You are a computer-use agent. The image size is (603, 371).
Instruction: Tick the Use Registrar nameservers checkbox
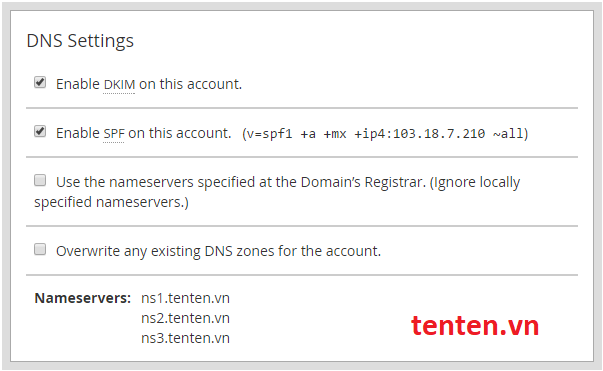pyautogui.click(x=40, y=180)
